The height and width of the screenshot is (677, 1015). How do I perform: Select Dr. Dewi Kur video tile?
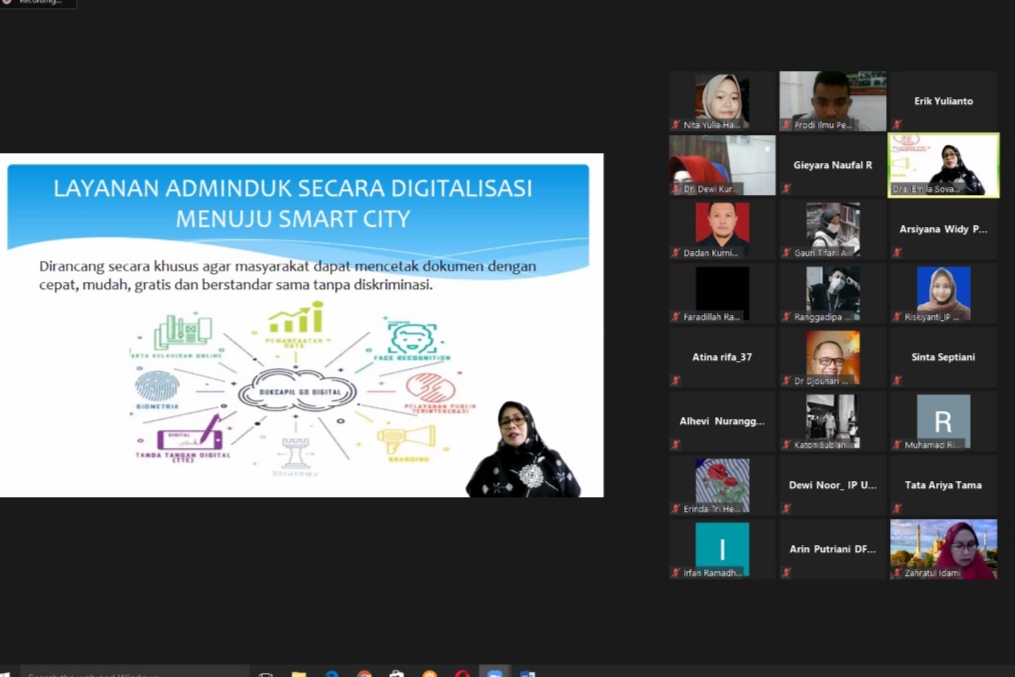722,165
